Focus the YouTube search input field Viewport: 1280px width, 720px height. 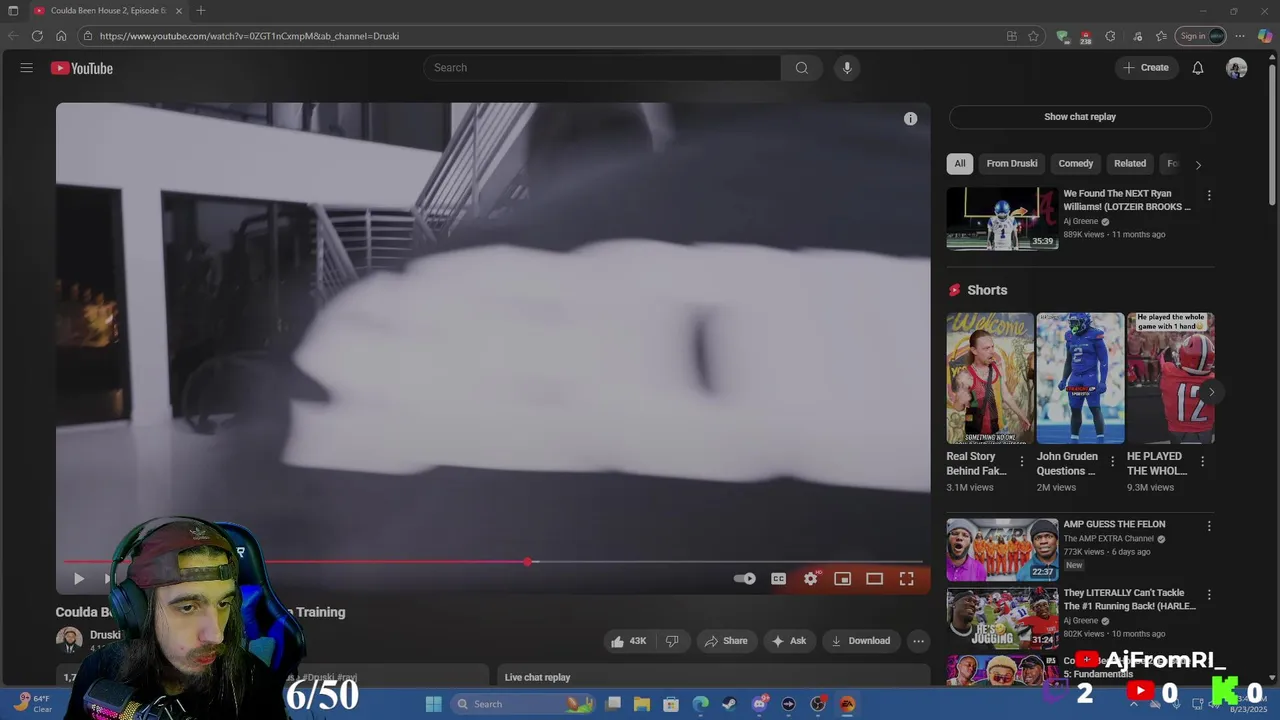pyautogui.click(x=601, y=68)
